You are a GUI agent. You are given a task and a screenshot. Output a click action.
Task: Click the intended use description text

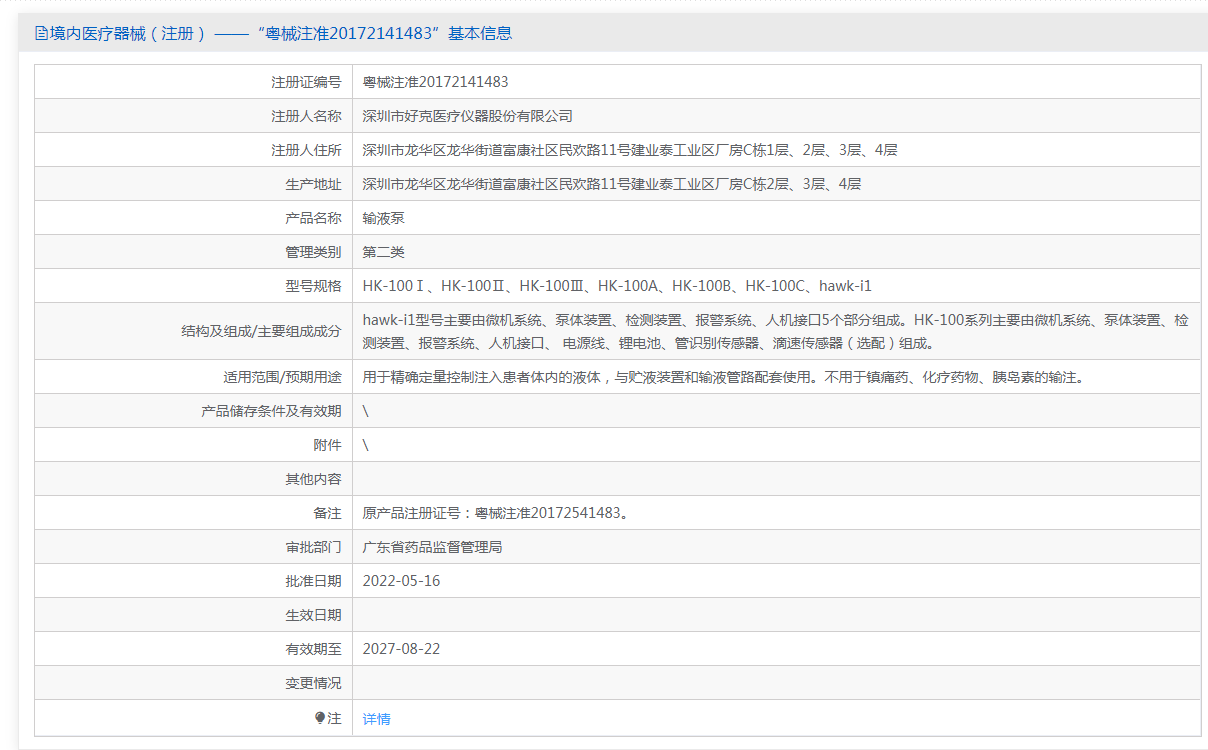722,377
